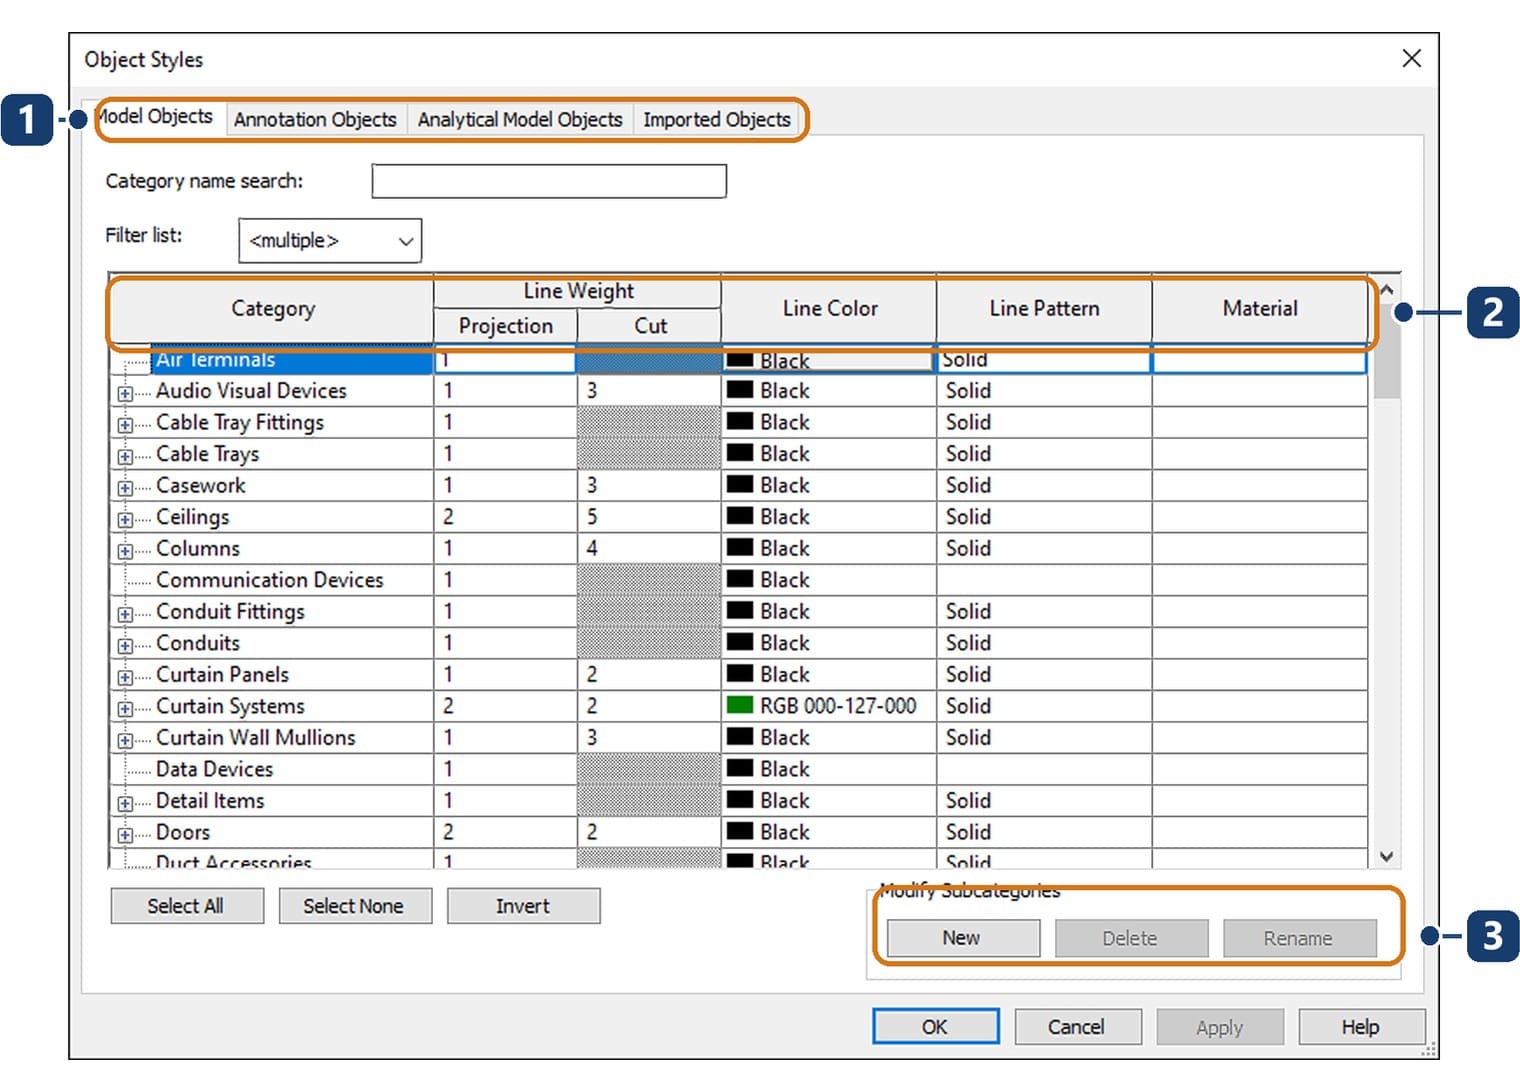The image size is (1520, 1092).
Task: Click Curtain Systems green line color swatch
Action: click(x=740, y=706)
